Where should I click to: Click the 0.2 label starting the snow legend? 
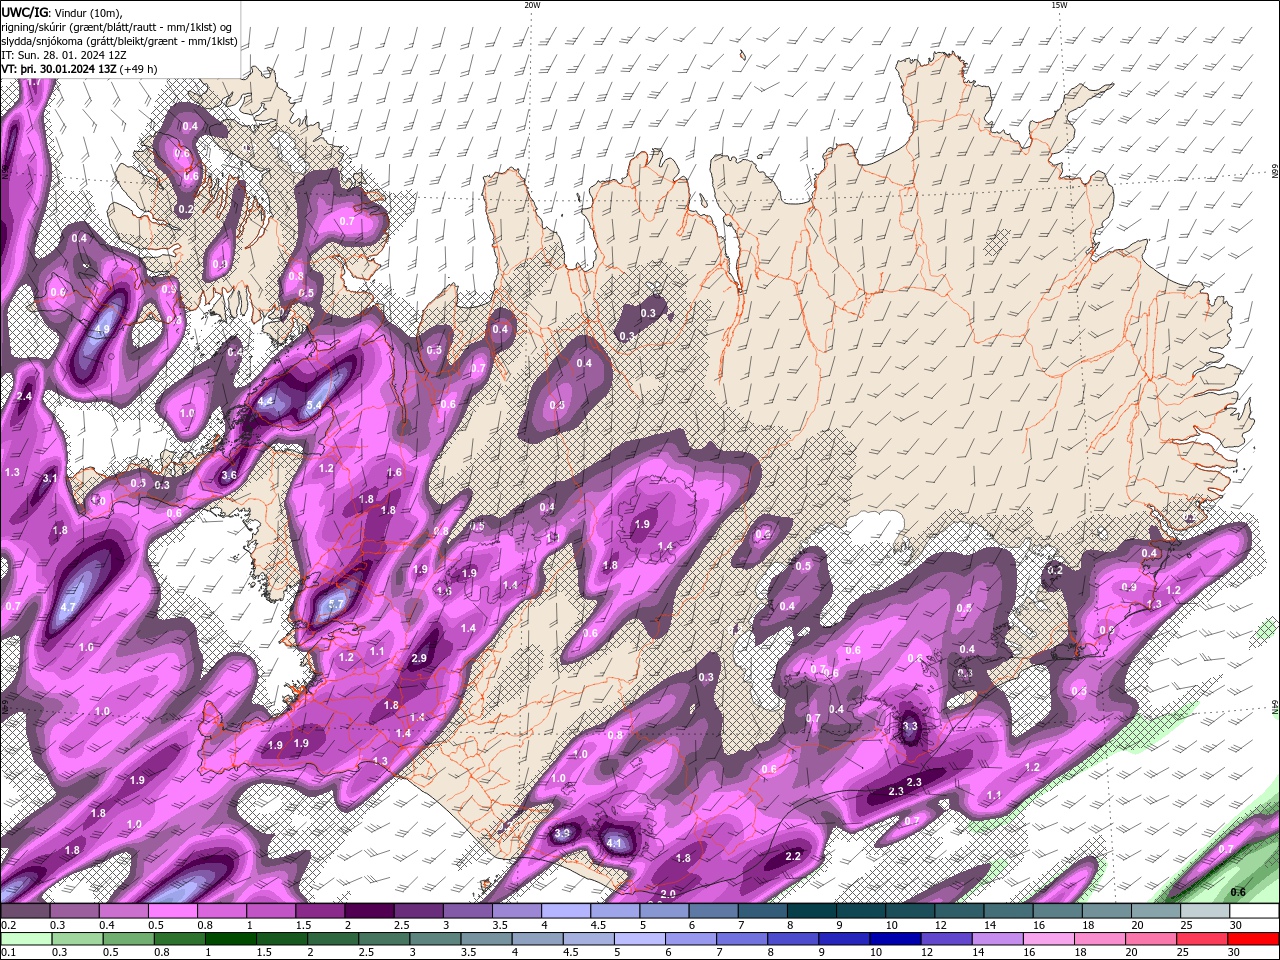click(x=9, y=925)
